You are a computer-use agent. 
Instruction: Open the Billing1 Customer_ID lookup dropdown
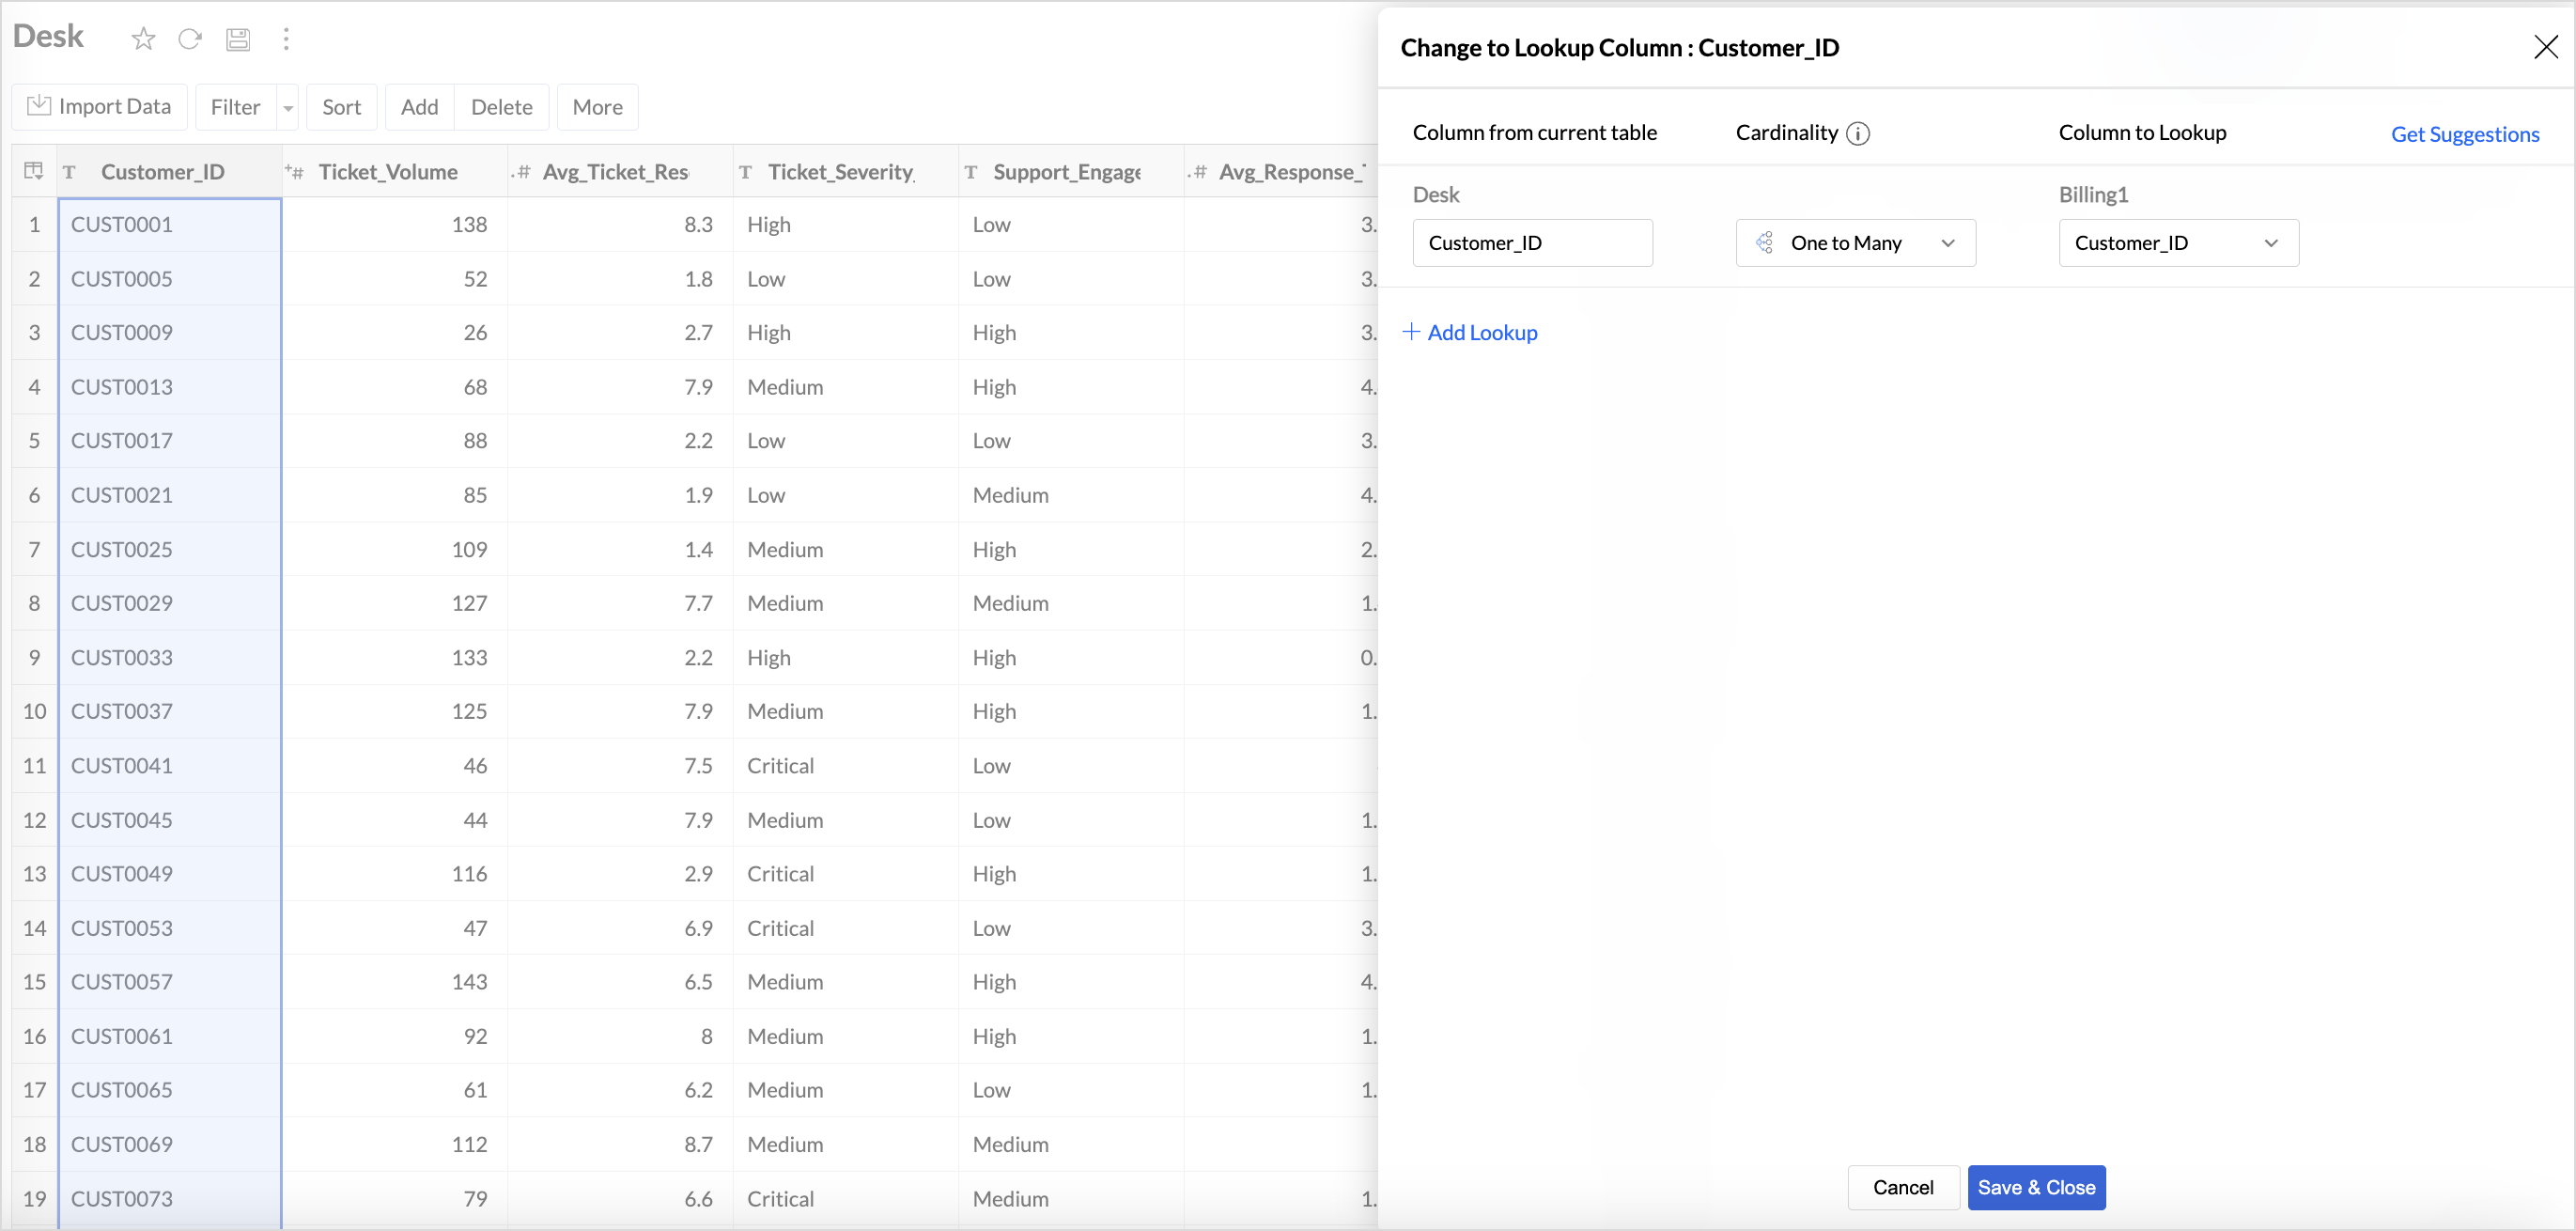click(x=2178, y=243)
